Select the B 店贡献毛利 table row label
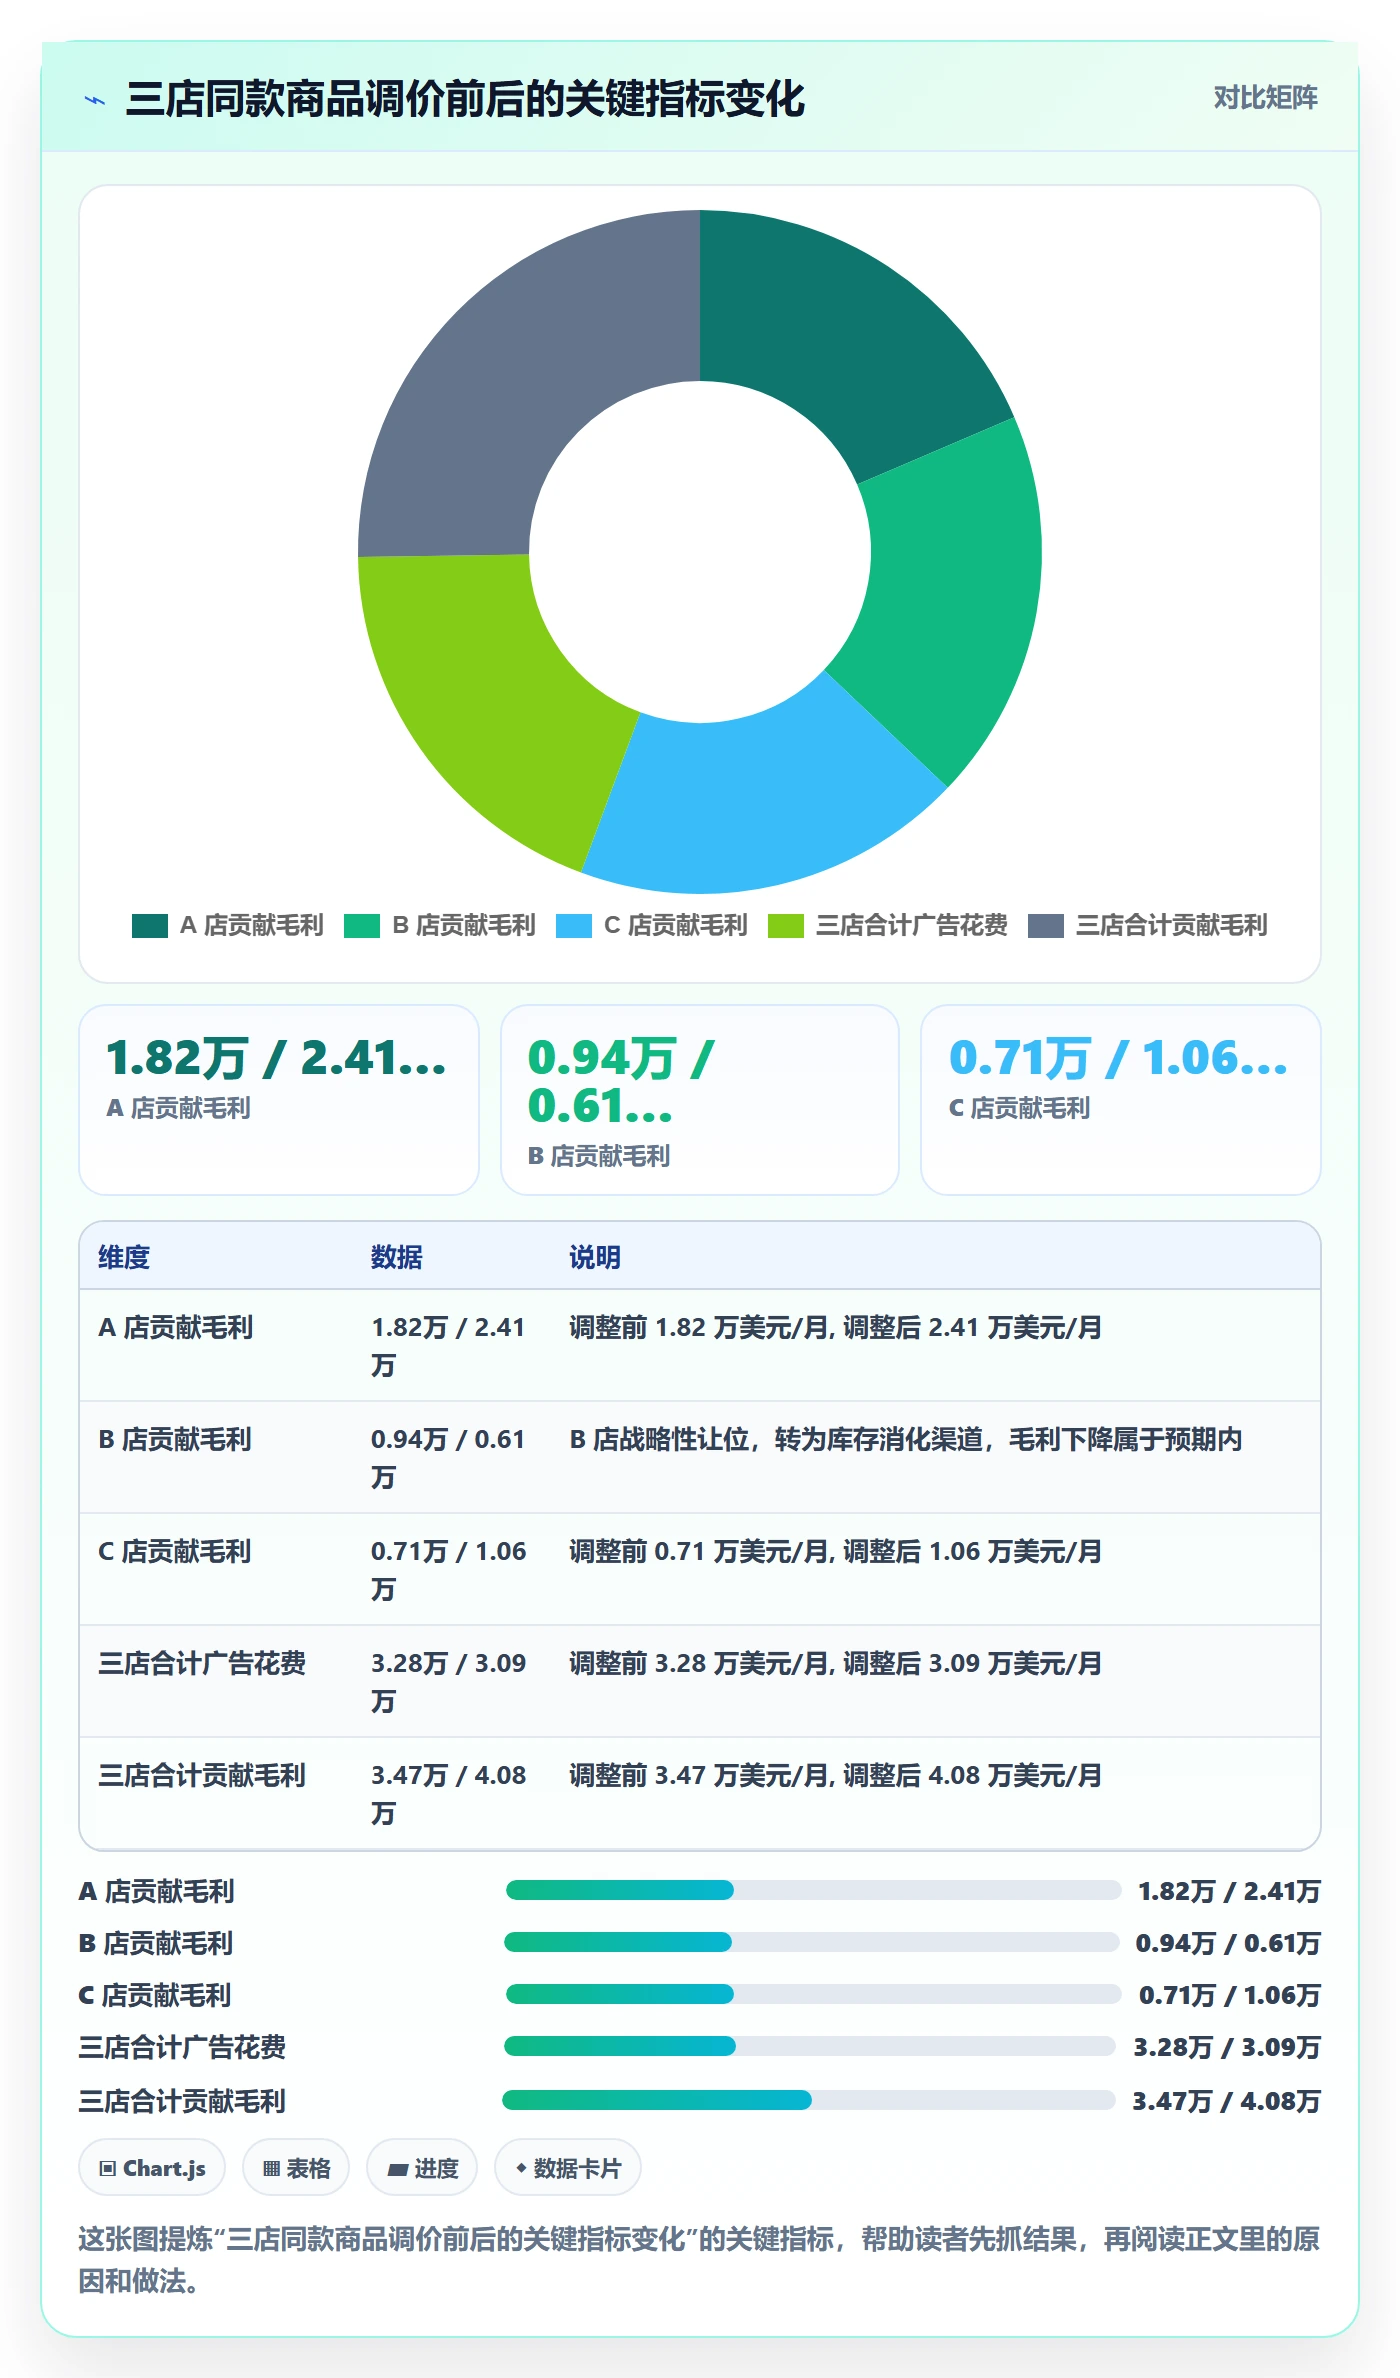This screenshot has width=1400, height=2378. coord(175,1440)
